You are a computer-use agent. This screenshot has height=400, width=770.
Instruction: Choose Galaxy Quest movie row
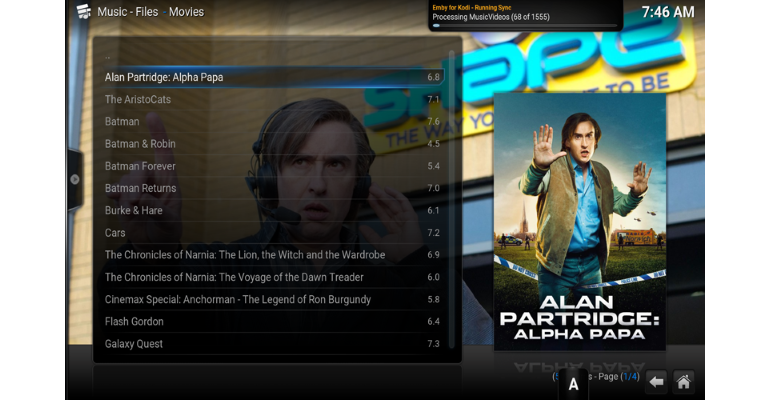[273, 344]
